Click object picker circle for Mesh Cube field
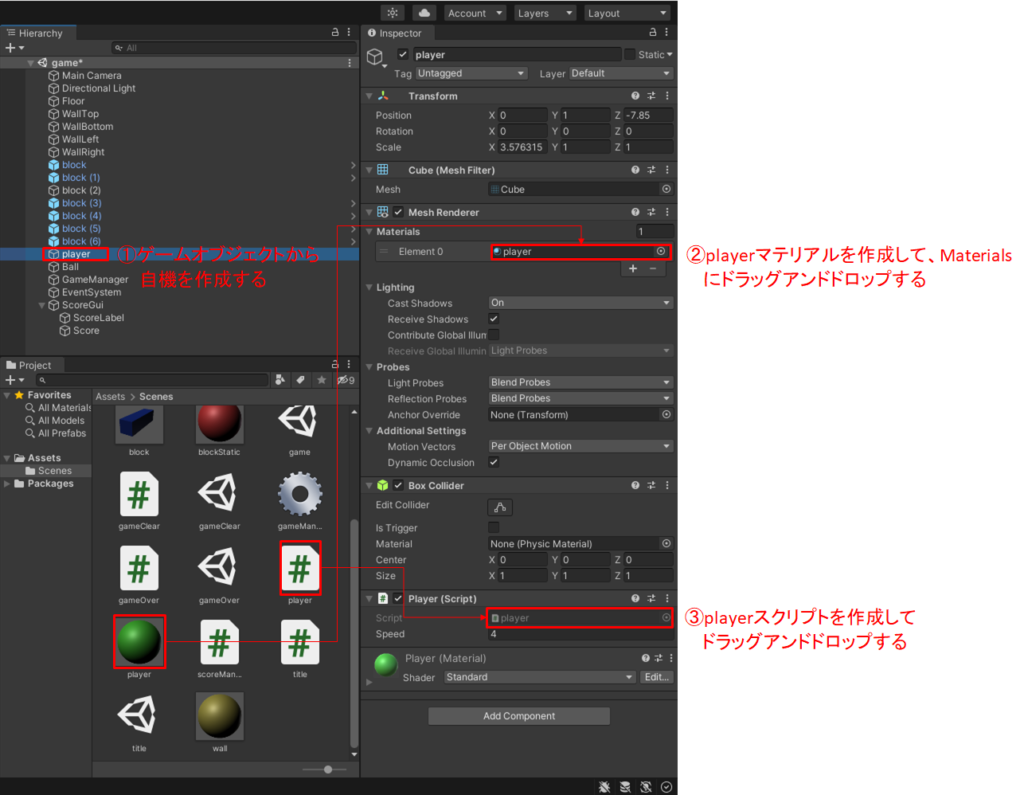This screenshot has height=795, width=1024. (666, 189)
